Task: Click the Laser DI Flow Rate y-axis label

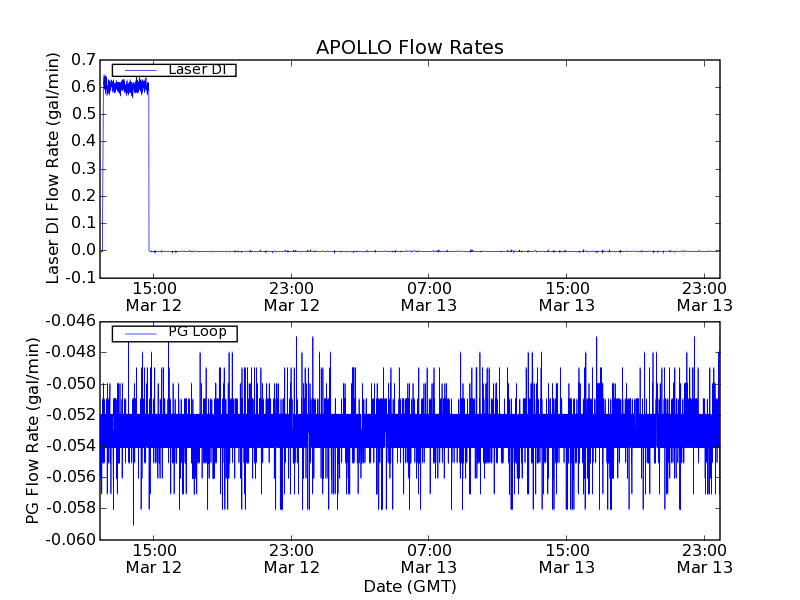Action: pos(54,168)
